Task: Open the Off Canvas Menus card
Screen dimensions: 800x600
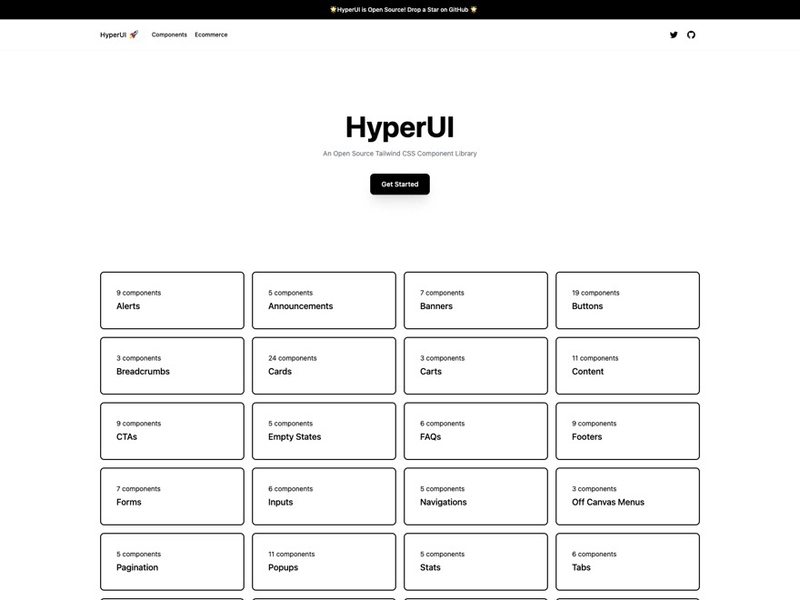Action: point(628,496)
